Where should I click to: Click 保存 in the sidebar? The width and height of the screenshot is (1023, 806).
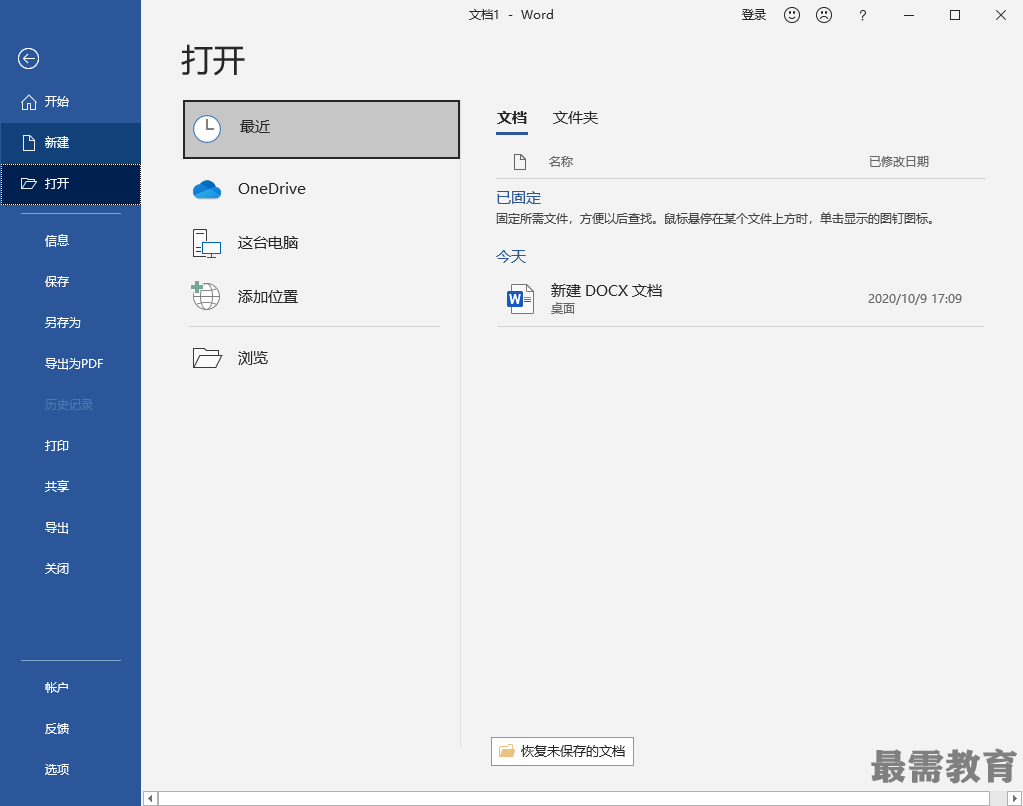[x=70, y=282]
